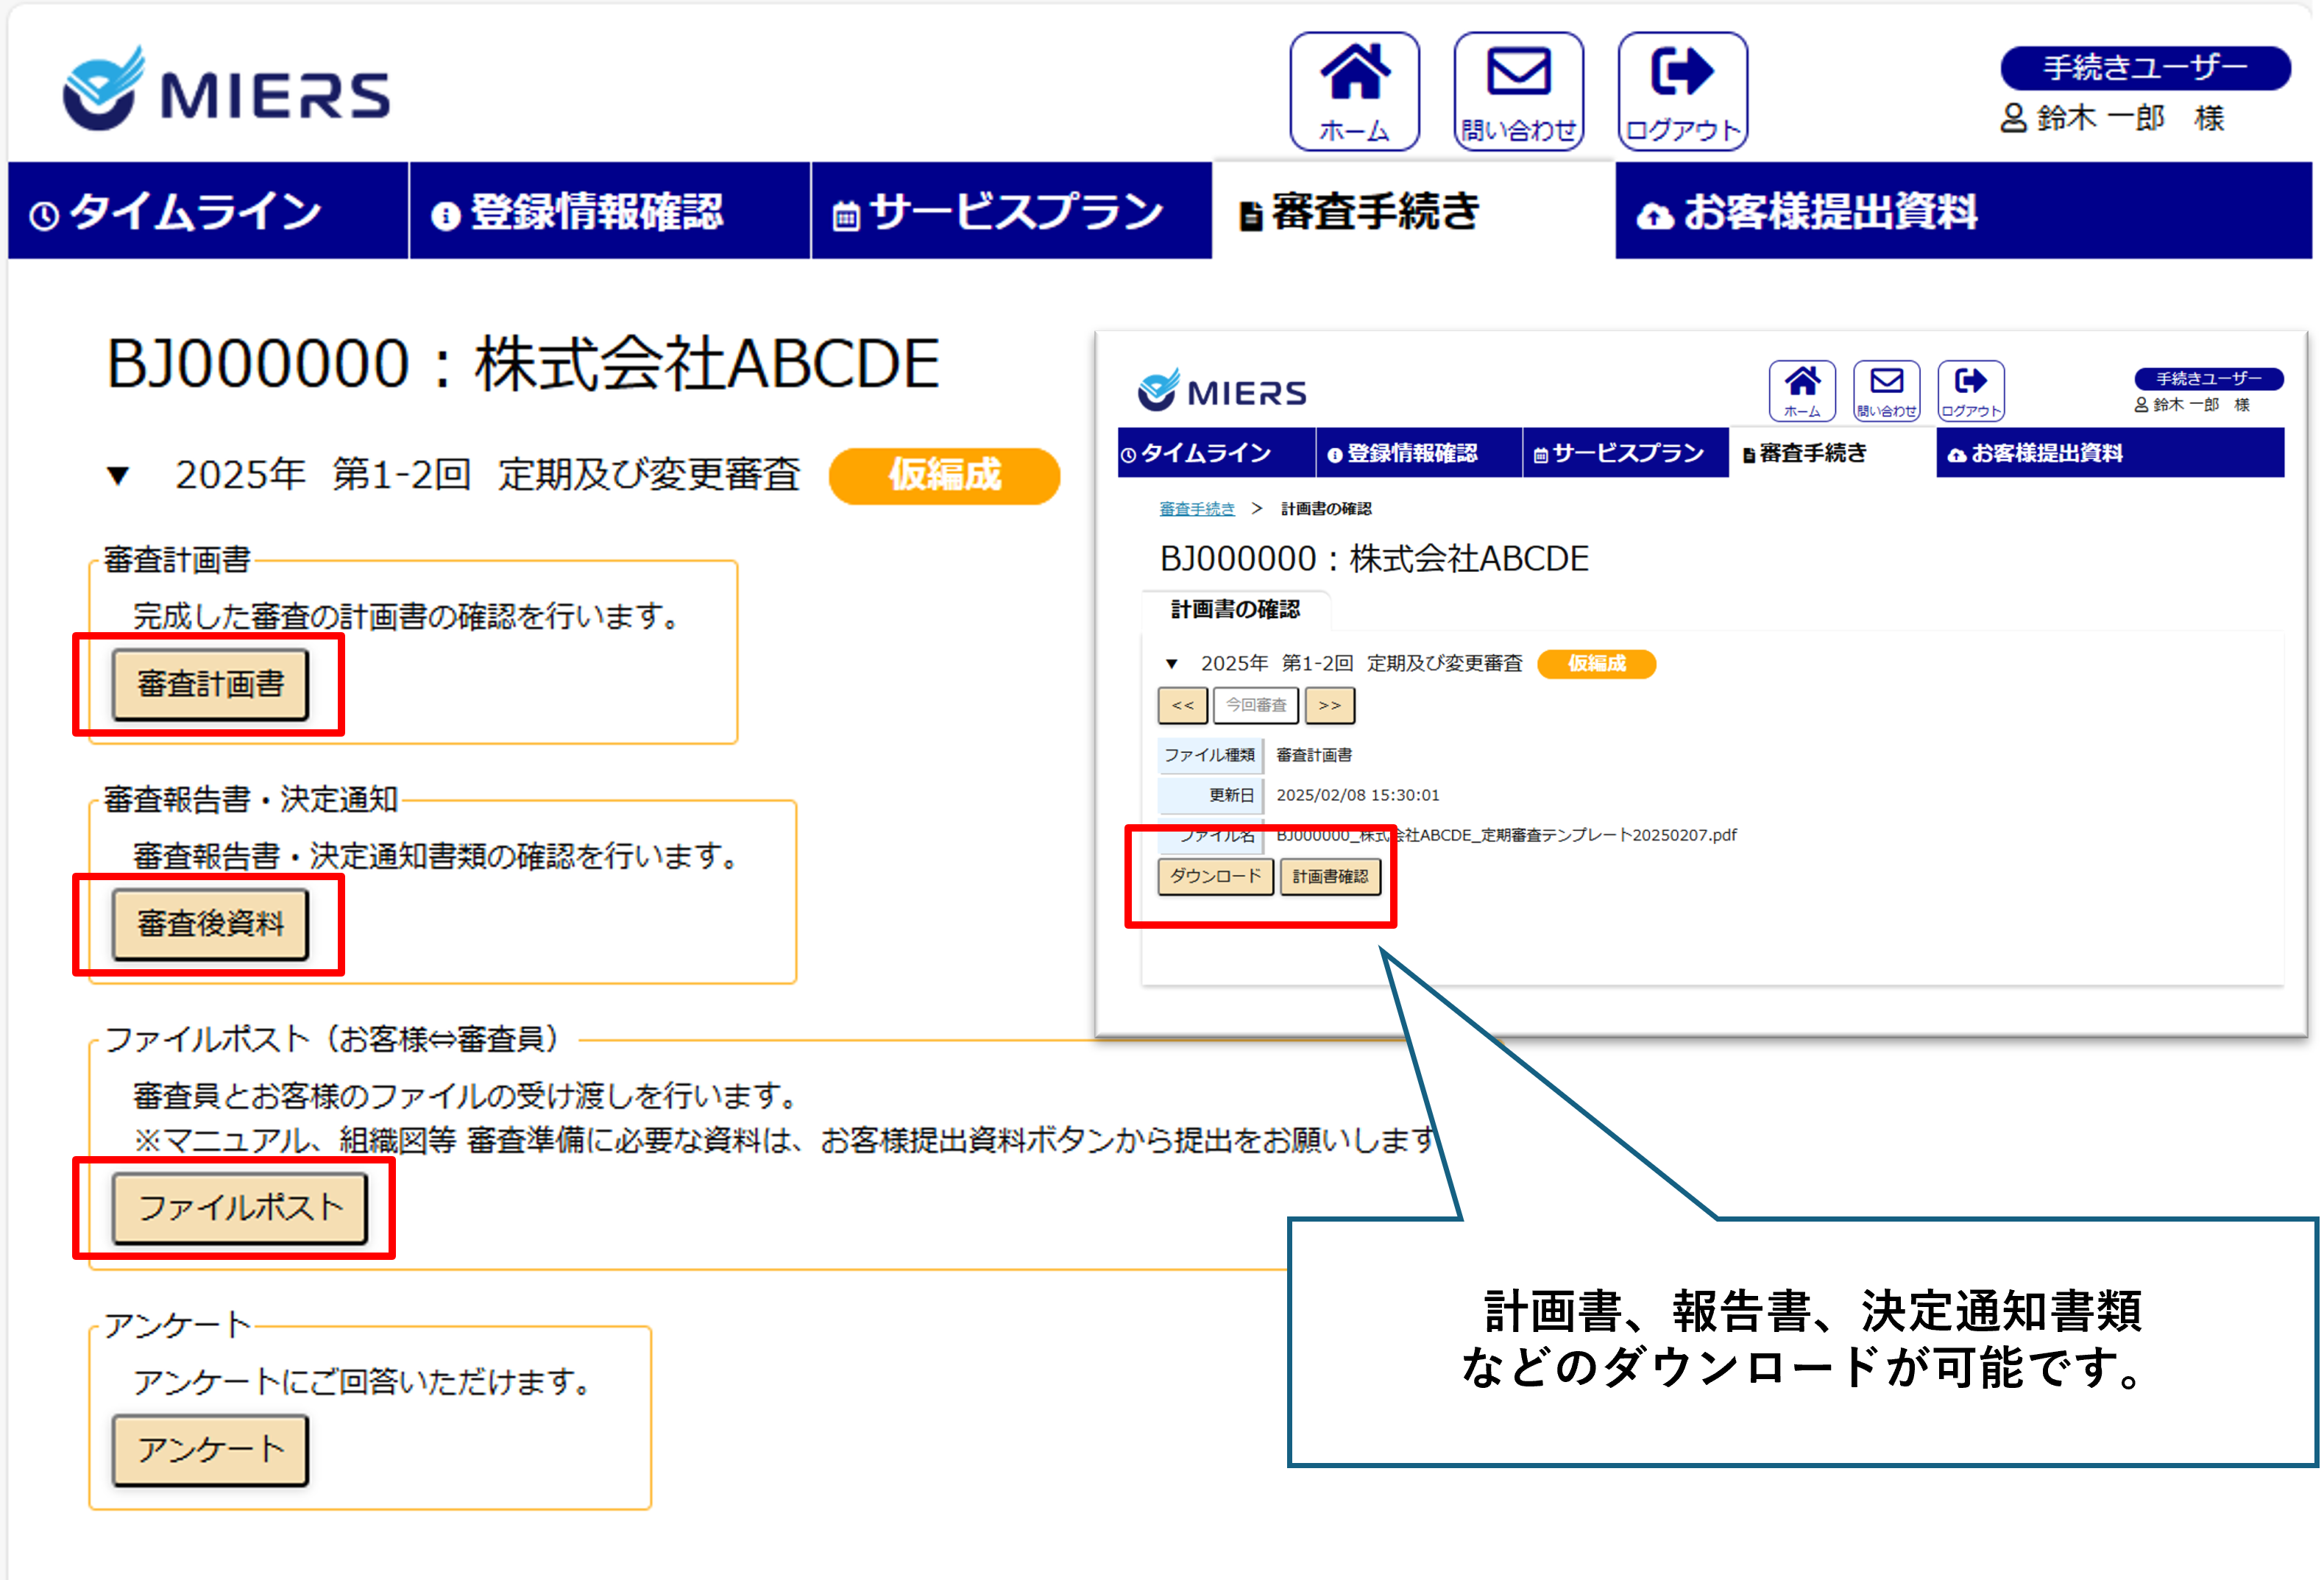Click the 審査手続き breadcrumb link
The width and height of the screenshot is (2324, 1580).
coord(1196,509)
